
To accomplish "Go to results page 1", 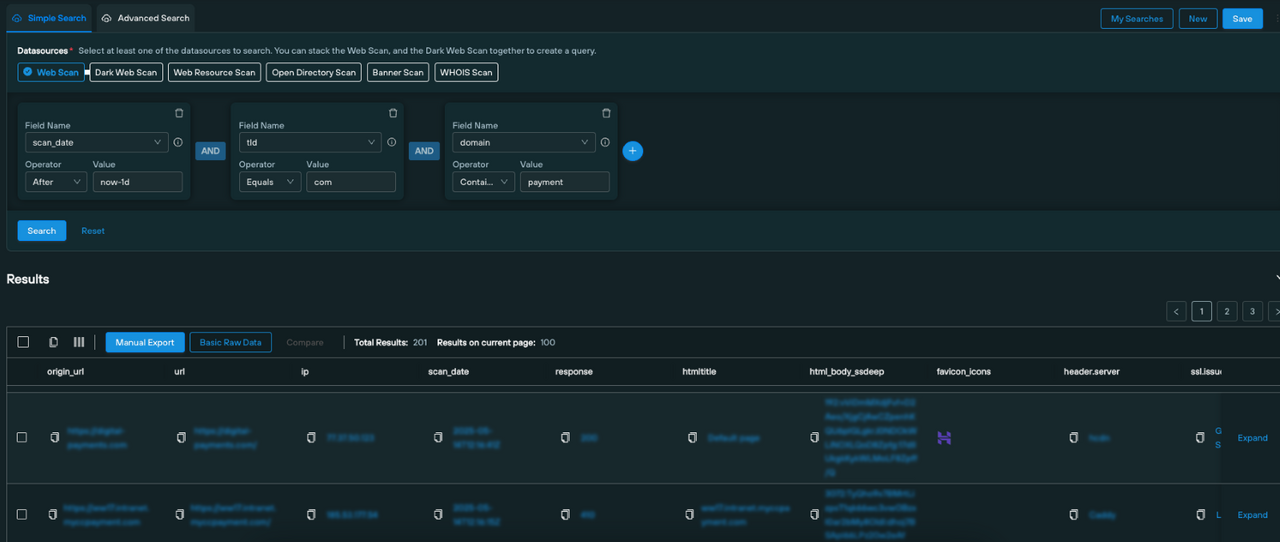I will [x=1201, y=311].
